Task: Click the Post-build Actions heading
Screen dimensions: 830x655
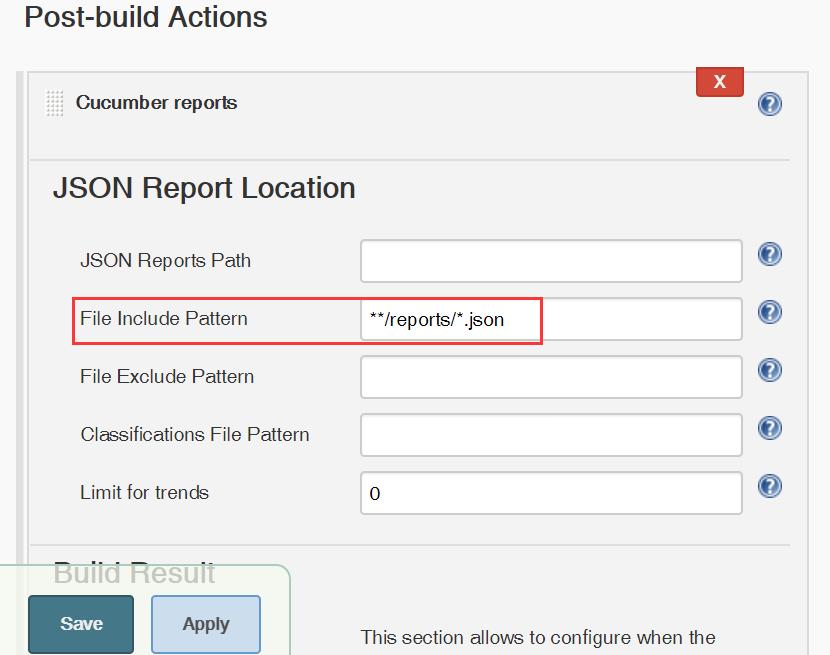Action: [146, 17]
